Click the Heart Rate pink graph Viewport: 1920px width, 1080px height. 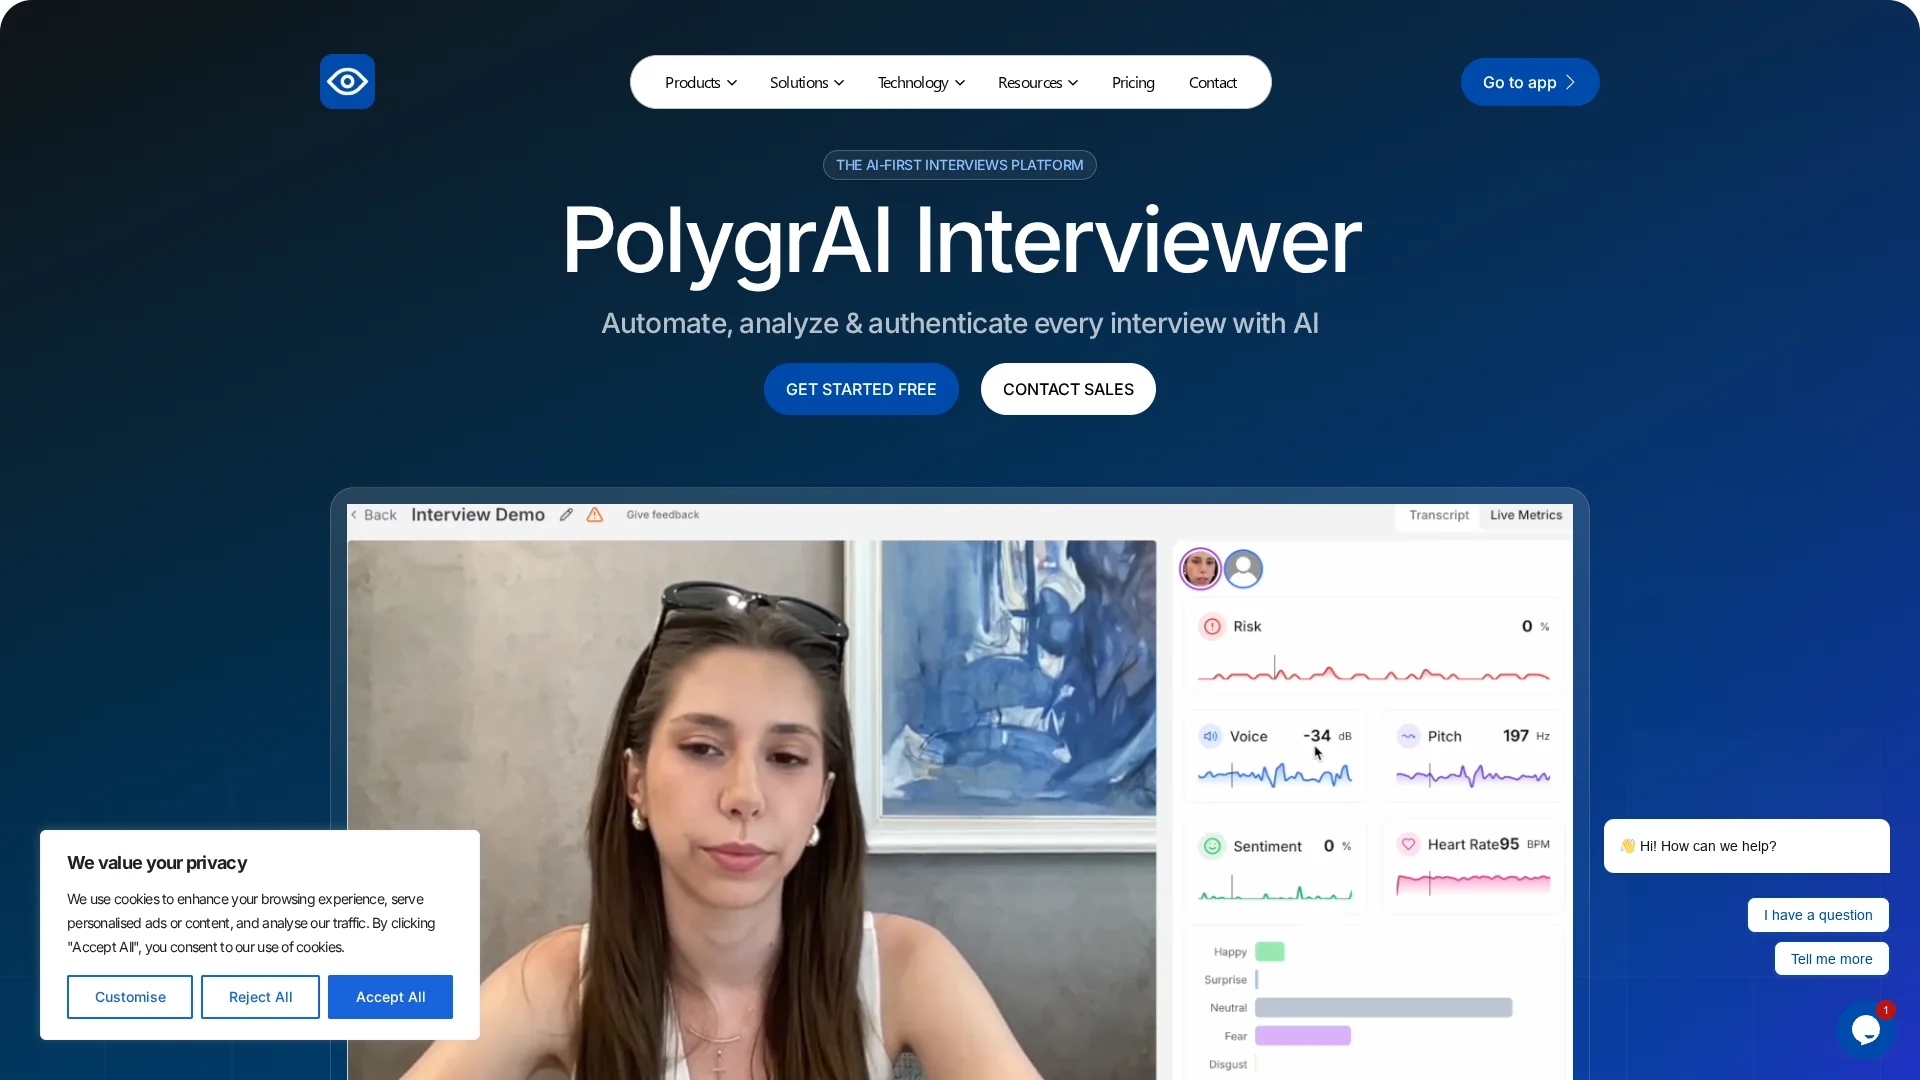pos(1473,883)
